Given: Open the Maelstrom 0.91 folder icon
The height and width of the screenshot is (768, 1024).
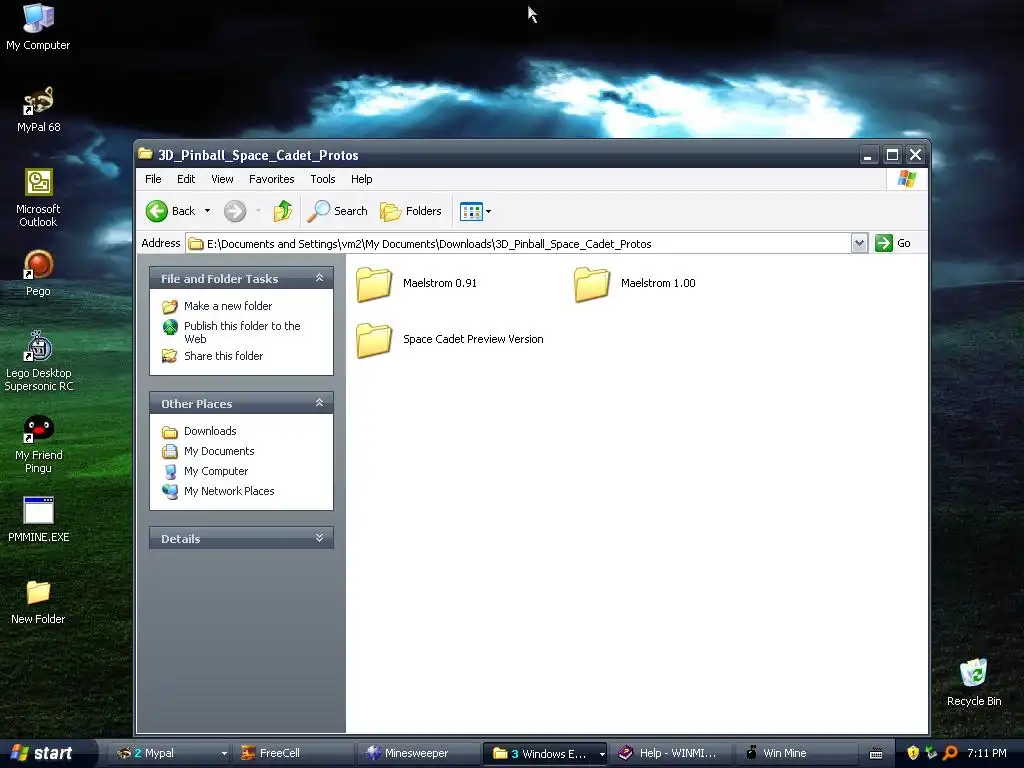Looking at the screenshot, I should (374, 284).
